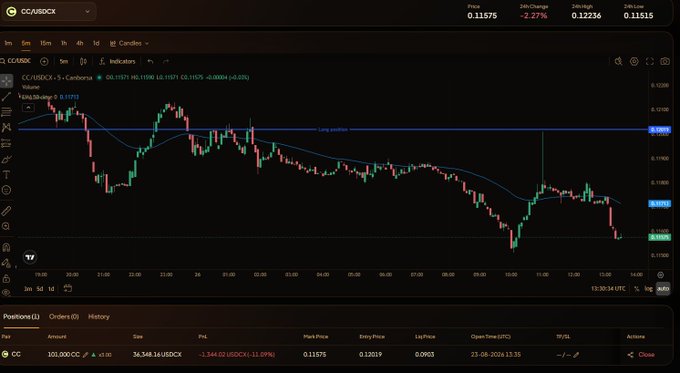Open time axis settings icon near 14:00
This screenshot has width=680, height=373.
pyautogui.click(x=660, y=275)
